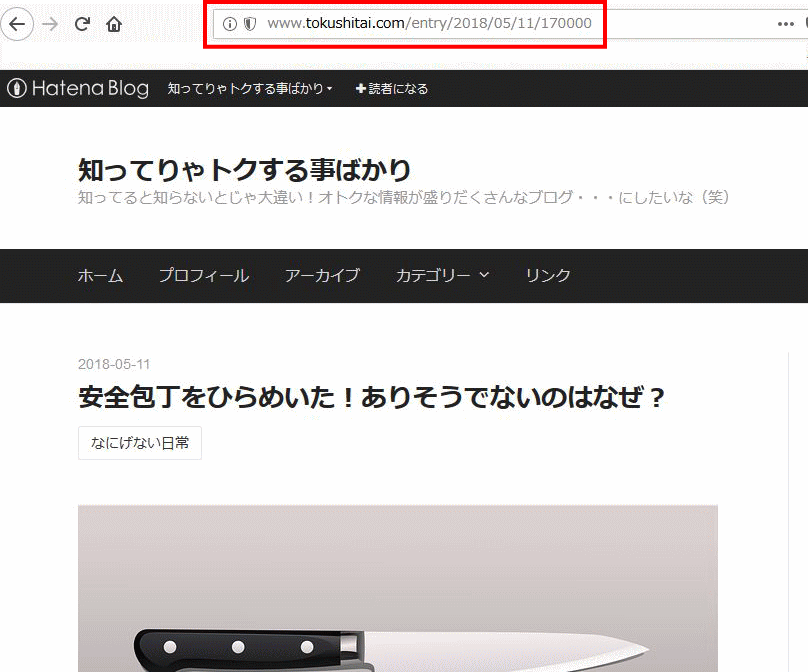
Task: Click the knife article image
Action: coord(397,588)
